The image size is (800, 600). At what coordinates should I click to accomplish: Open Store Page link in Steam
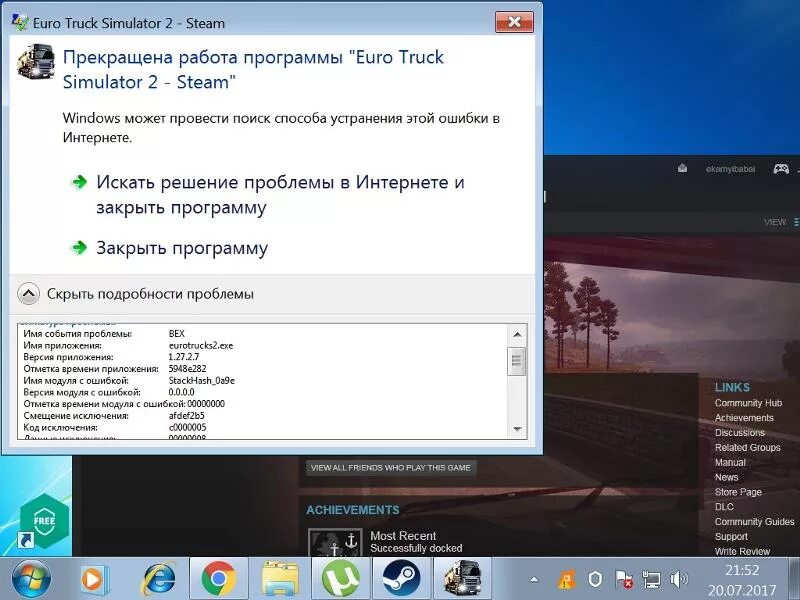tap(738, 492)
